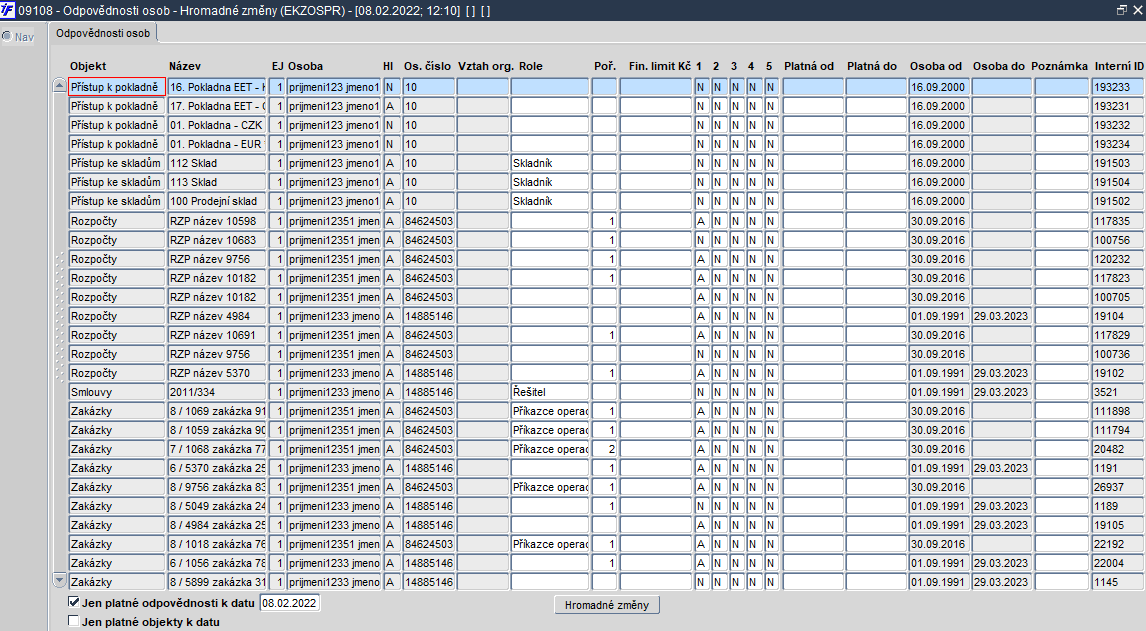The height and width of the screenshot is (631, 1146).
Task: Enable Jen platné objekty k datu checkbox
Action: pyautogui.click(x=73, y=621)
